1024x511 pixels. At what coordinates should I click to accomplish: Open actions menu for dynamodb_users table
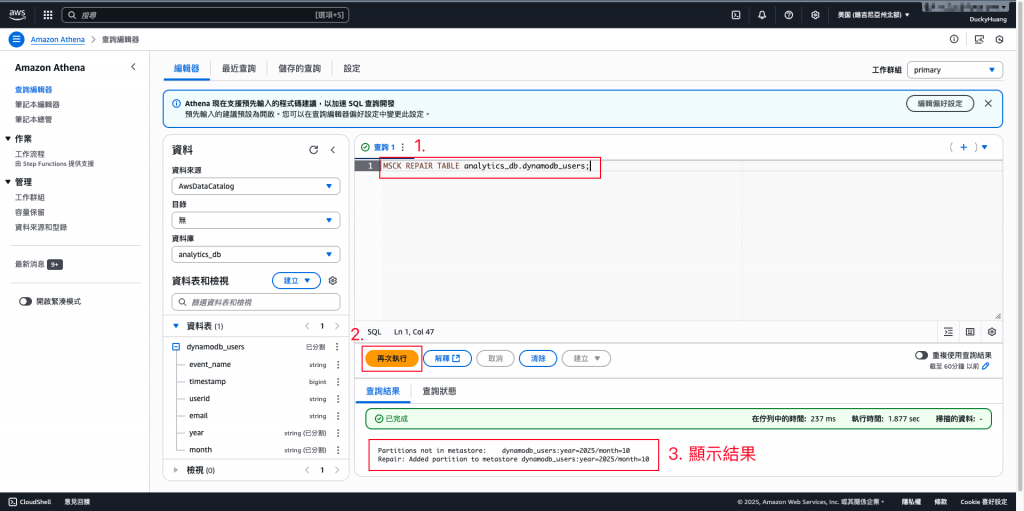(x=337, y=346)
